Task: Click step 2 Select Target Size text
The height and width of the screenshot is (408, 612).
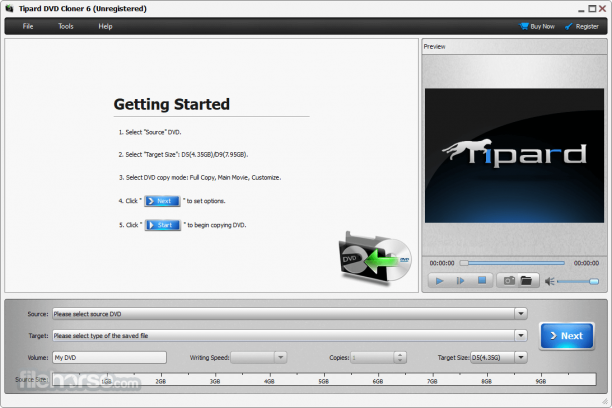Action: click(183, 155)
